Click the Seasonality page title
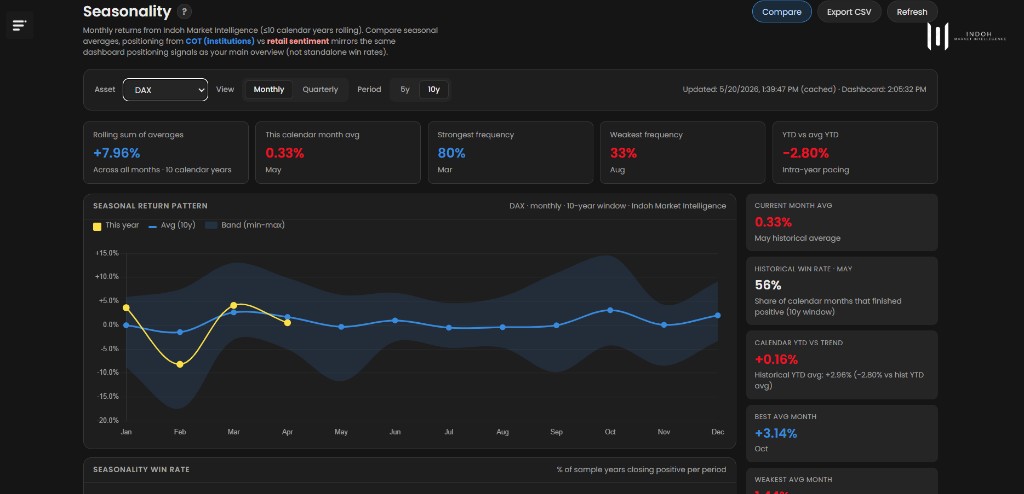 point(127,12)
